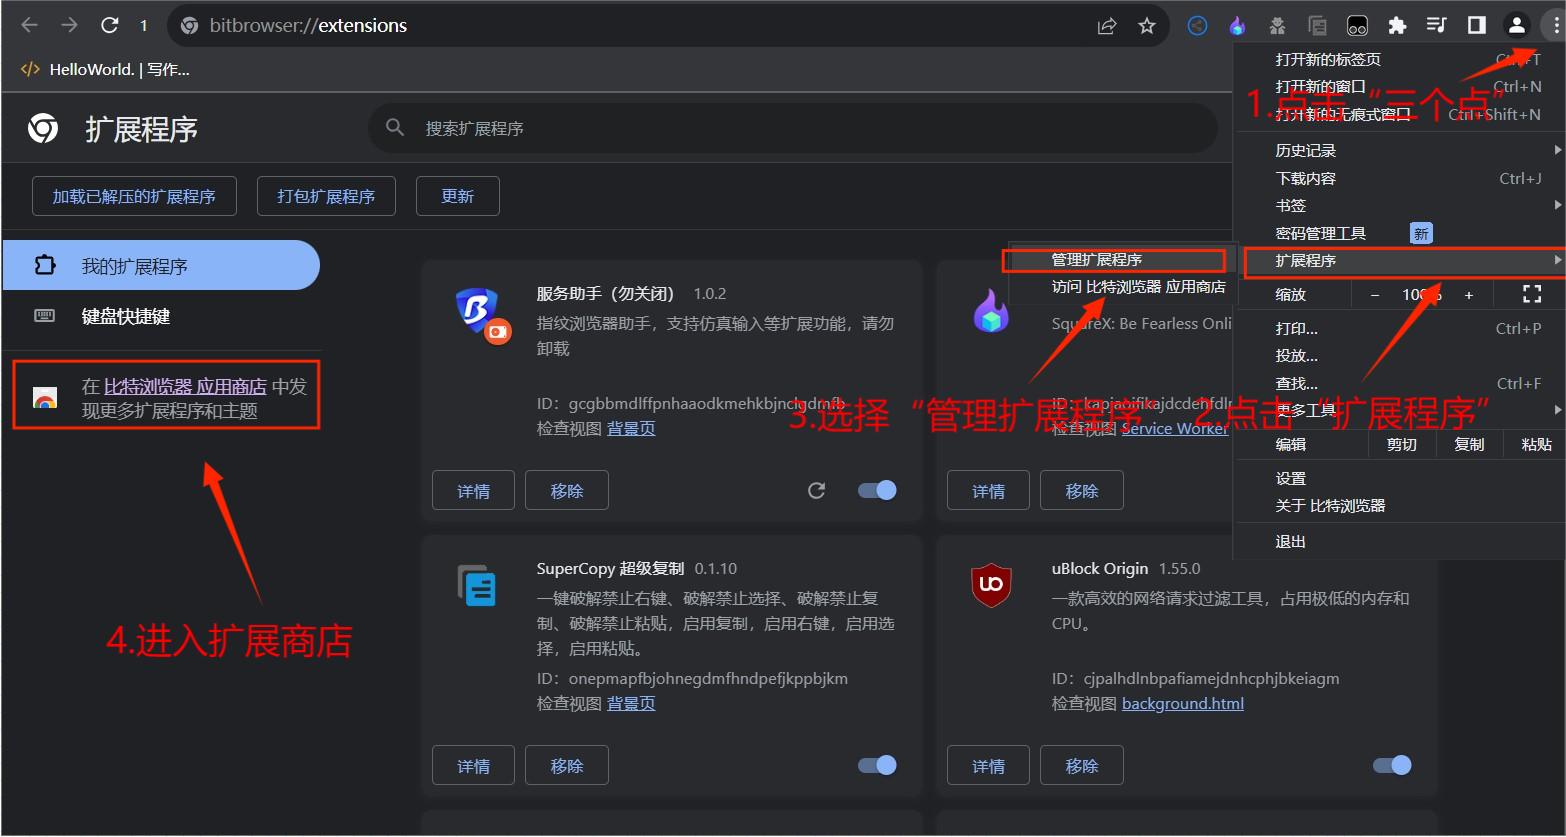This screenshot has height=837, width=1566.
Task: Open 详情 for SuperCopy 超级复制
Action: (x=473, y=765)
